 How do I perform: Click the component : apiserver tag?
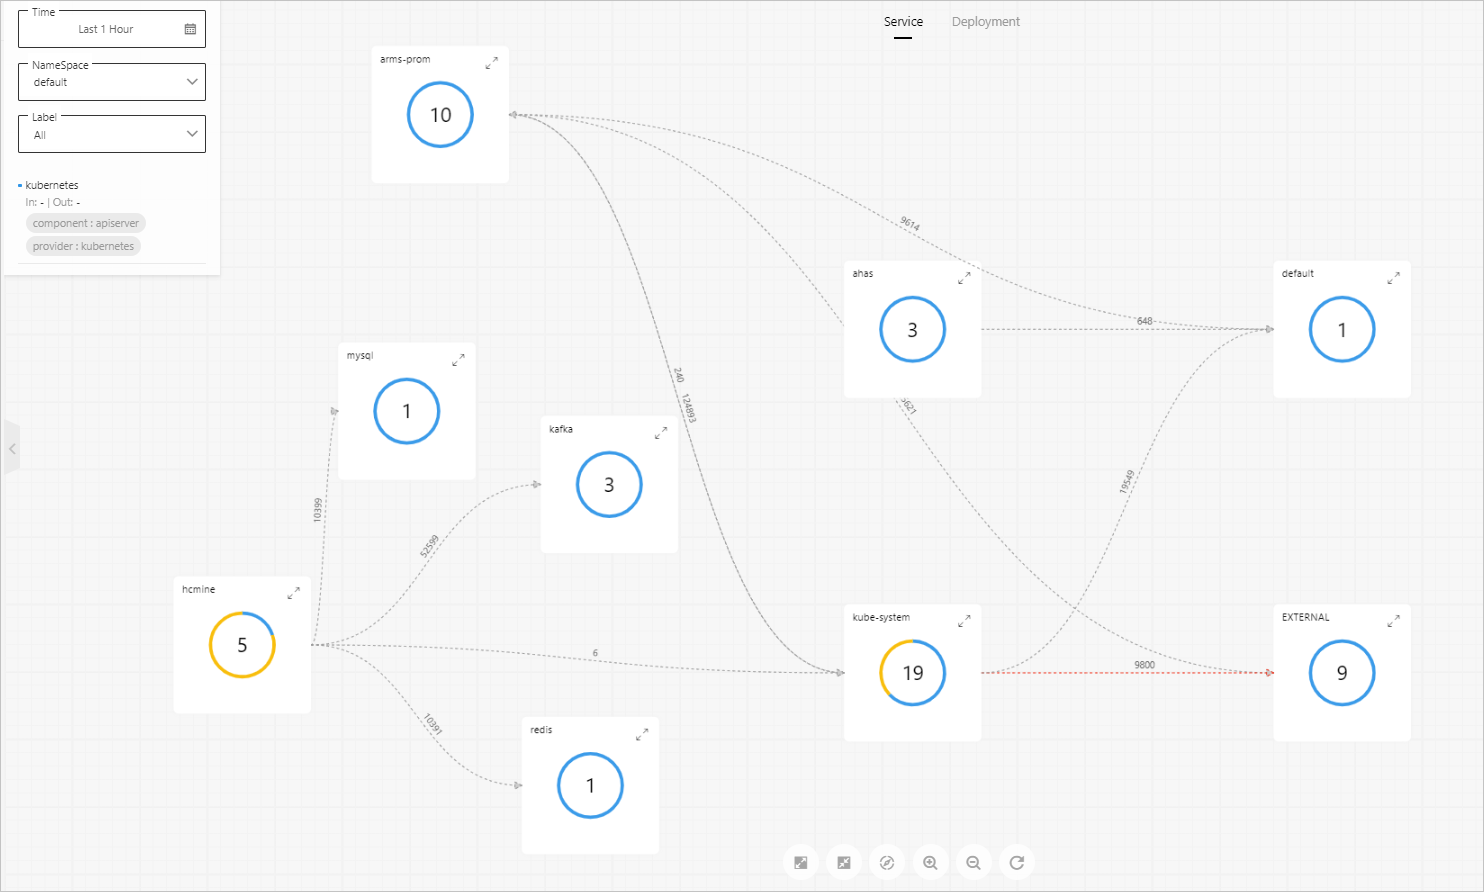coord(86,223)
